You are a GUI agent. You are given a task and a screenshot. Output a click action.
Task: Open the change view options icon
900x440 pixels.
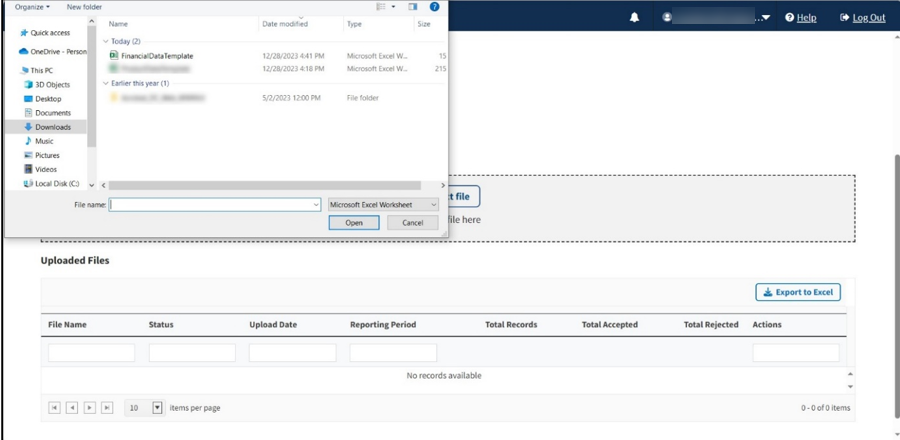pyautogui.click(x=381, y=7)
